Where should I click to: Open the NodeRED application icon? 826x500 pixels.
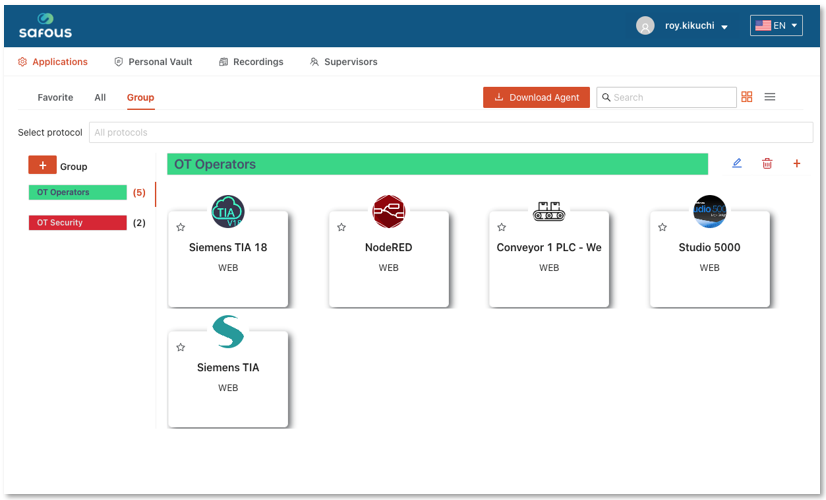tap(389, 211)
